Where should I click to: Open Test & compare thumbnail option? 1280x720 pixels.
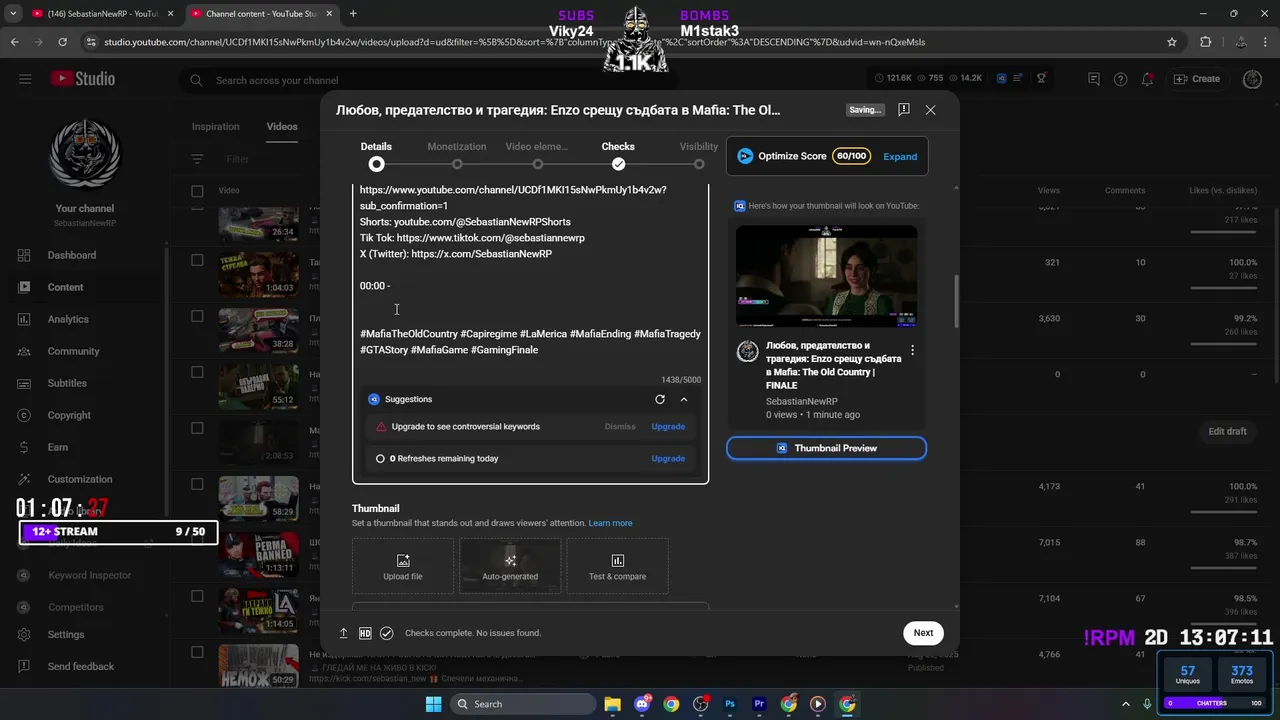coord(617,566)
